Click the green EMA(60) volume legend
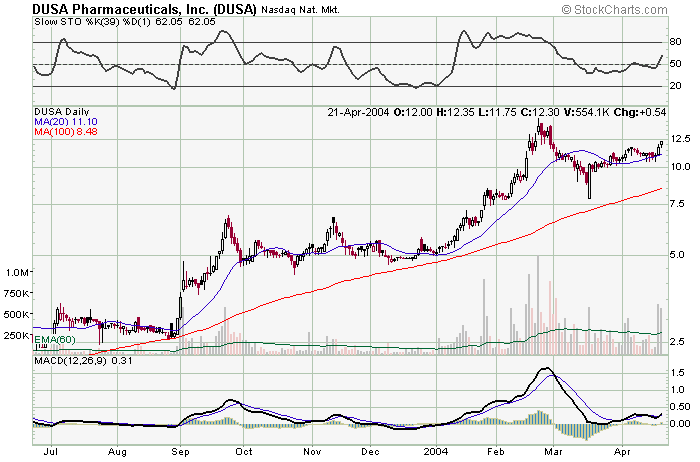The width and height of the screenshot is (700, 462). tap(55, 340)
